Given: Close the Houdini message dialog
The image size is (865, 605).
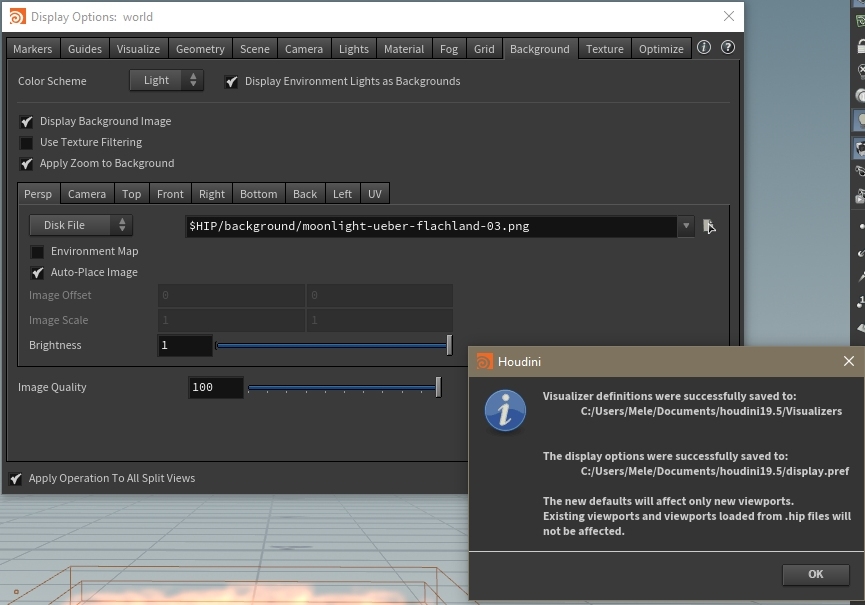Looking at the screenshot, I should point(848,361).
